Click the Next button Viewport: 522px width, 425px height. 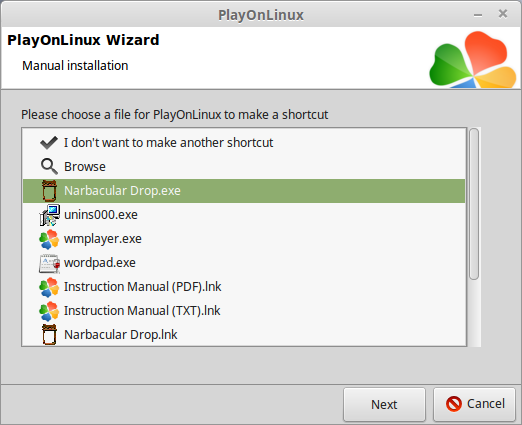[x=384, y=404]
